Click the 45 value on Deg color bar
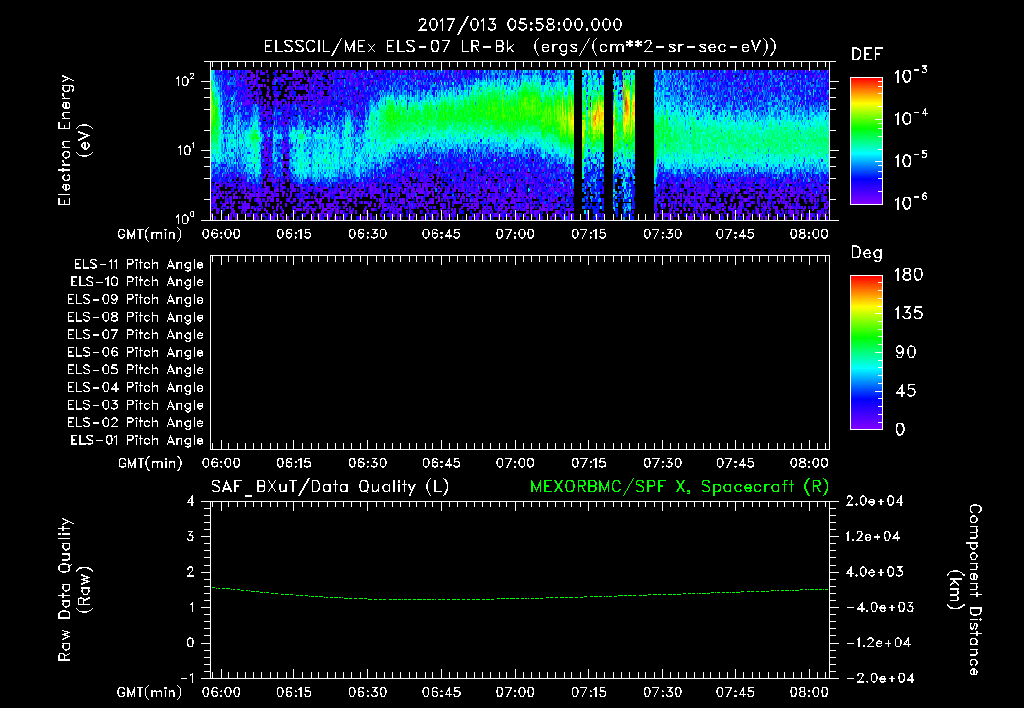1024x708 pixels. click(906, 391)
